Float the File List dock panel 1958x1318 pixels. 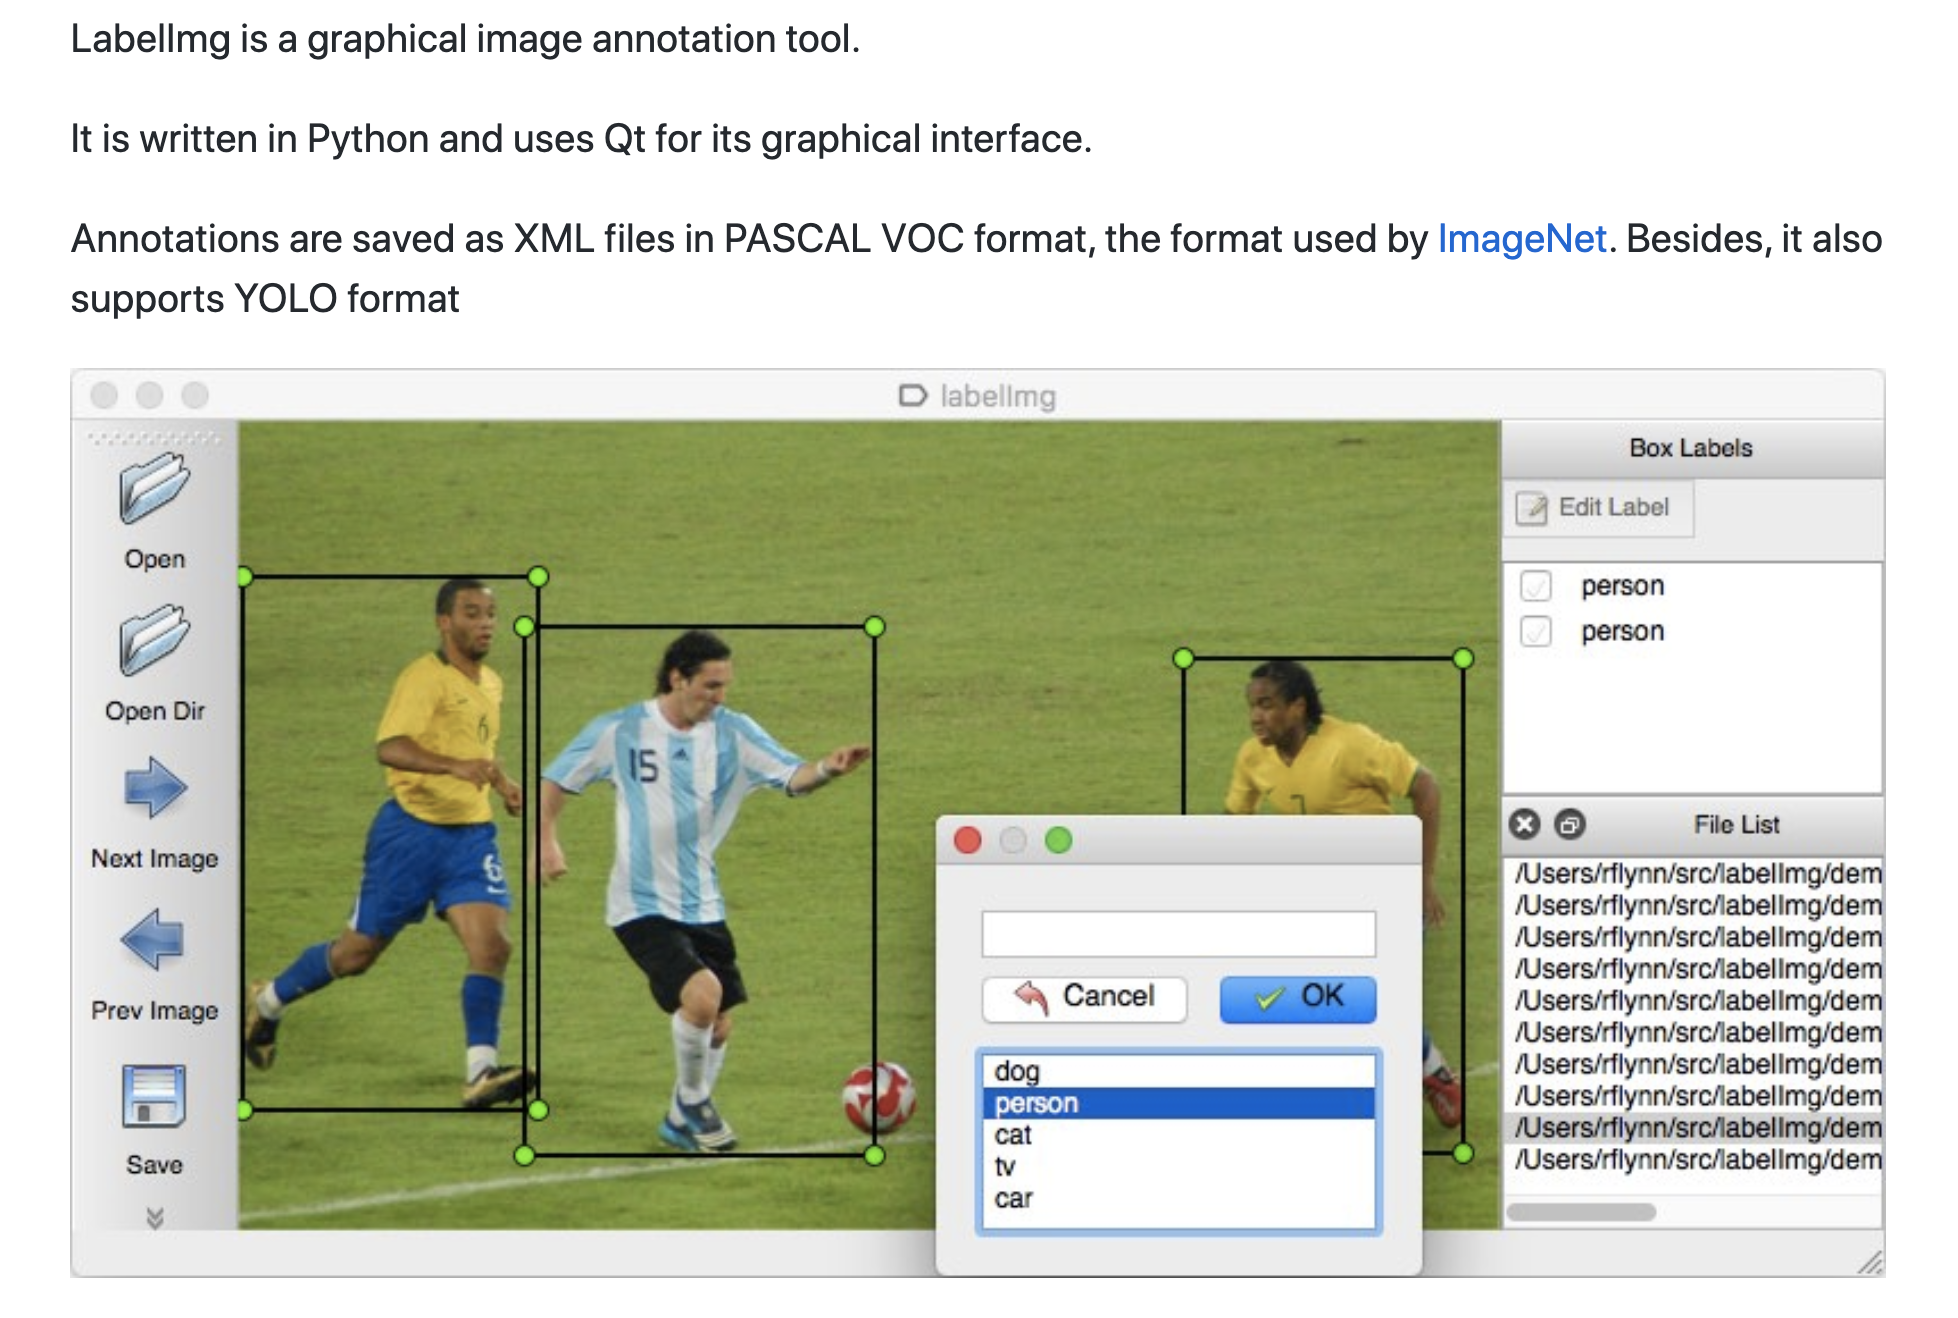[x=1570, y=824]
